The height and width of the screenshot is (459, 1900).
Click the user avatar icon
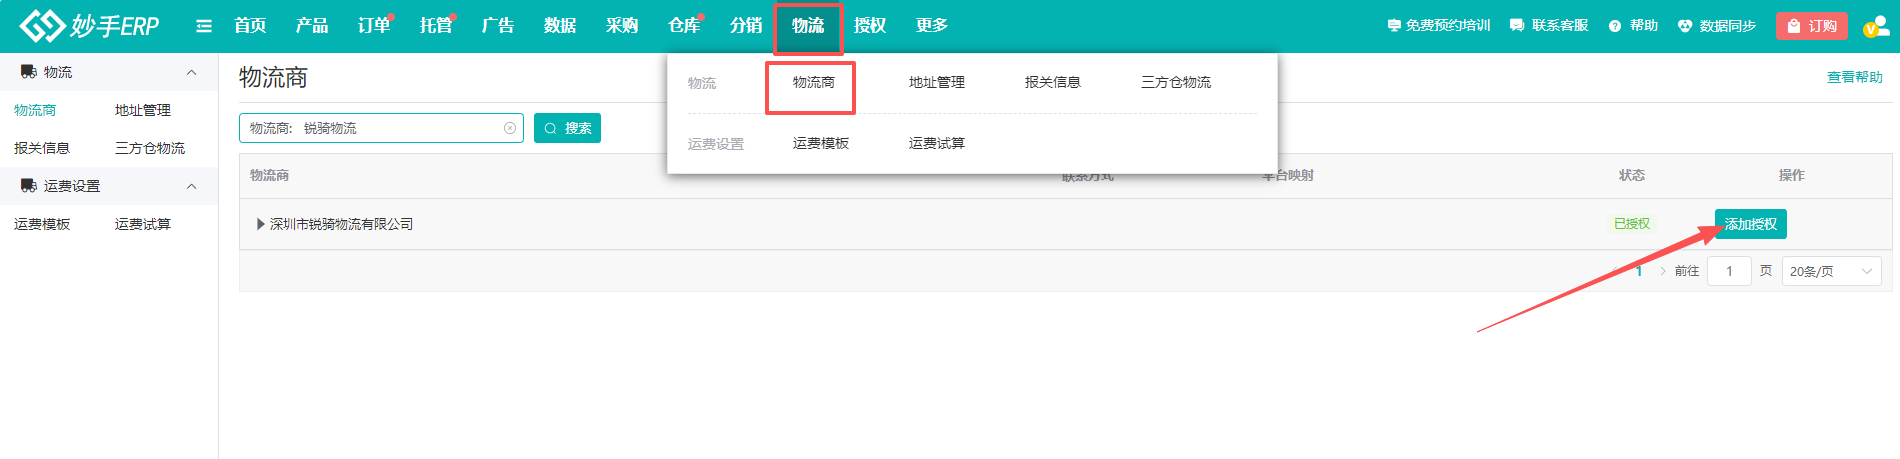[1876, 27]
